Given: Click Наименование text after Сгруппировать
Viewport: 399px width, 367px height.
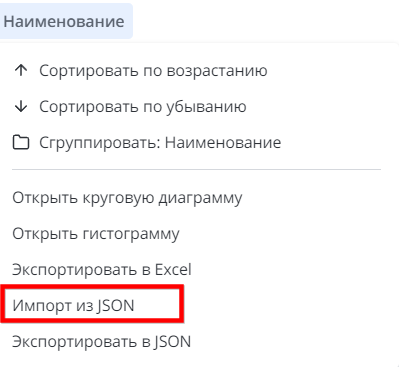Looking at the screenshot, I should 223,143.
